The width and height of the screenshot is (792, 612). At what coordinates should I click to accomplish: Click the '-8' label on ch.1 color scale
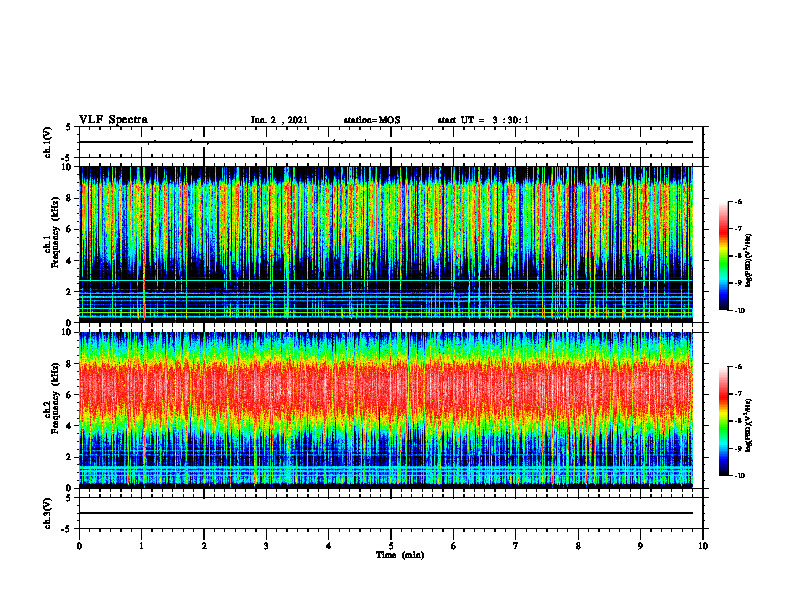click(738, 256)
